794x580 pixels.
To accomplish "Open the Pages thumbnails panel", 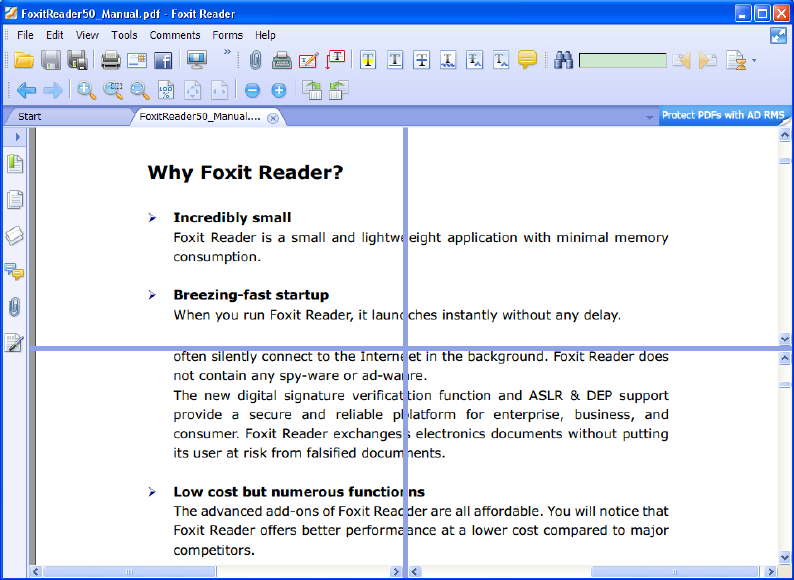I will tap(15, 200).
